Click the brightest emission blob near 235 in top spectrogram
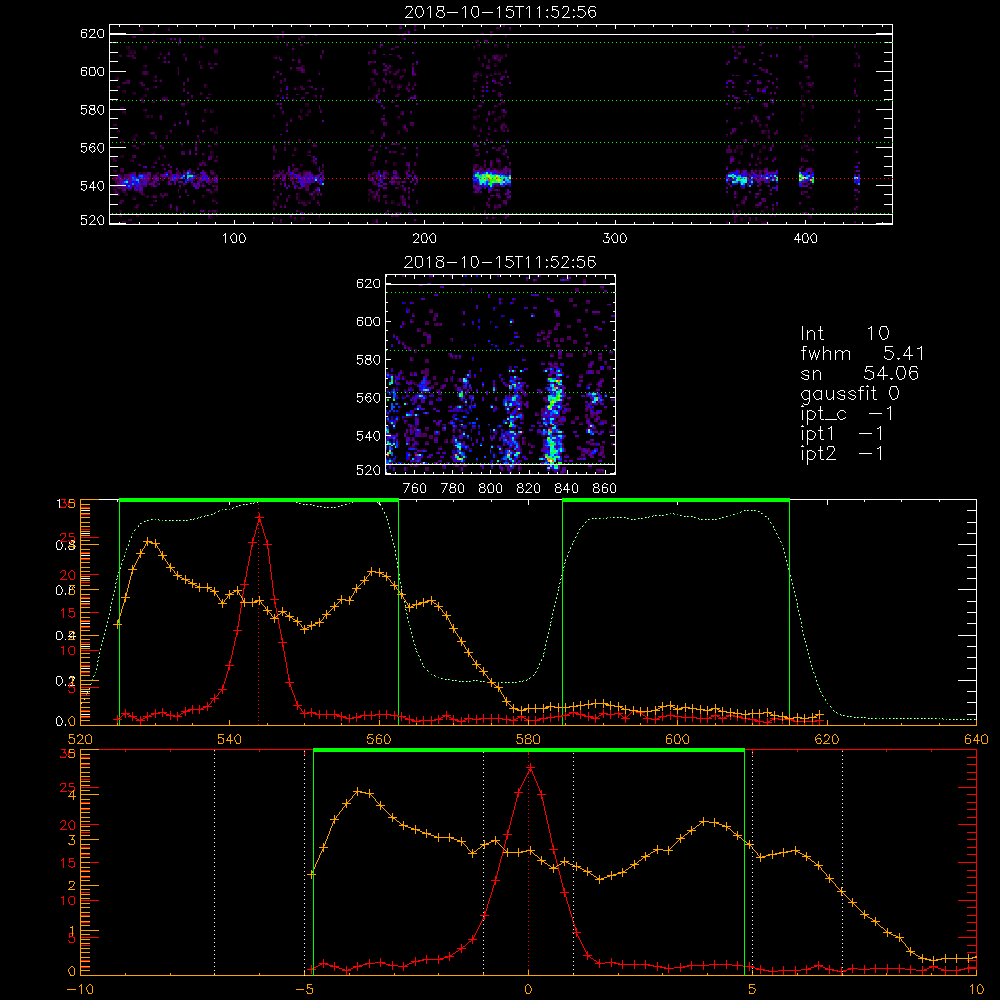The image size is (1000, 1000). pos(492,179)
